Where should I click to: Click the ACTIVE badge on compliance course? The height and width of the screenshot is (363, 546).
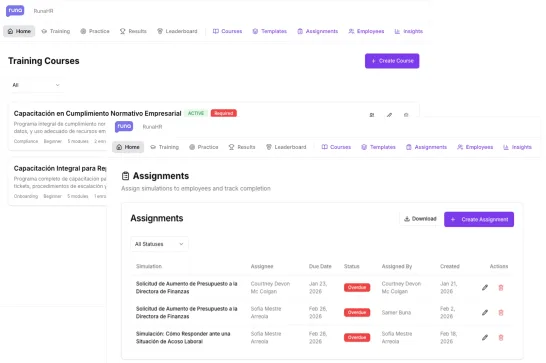point(196,113)
